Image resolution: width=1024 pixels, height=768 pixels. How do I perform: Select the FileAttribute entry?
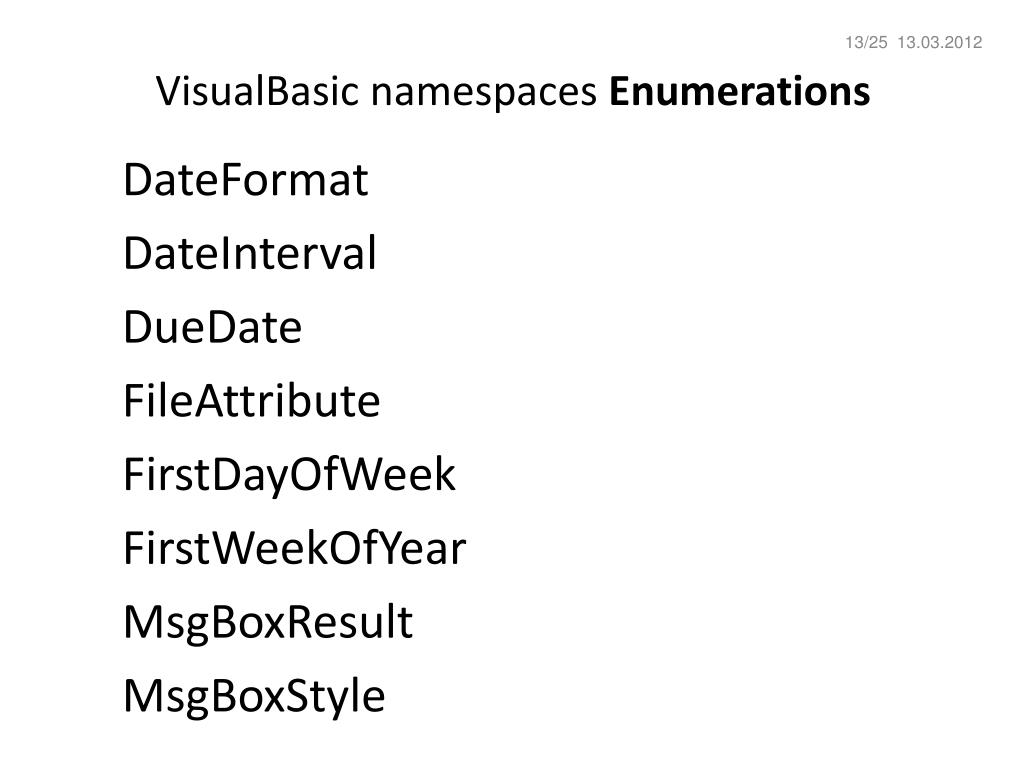click(x=251, y=401)
